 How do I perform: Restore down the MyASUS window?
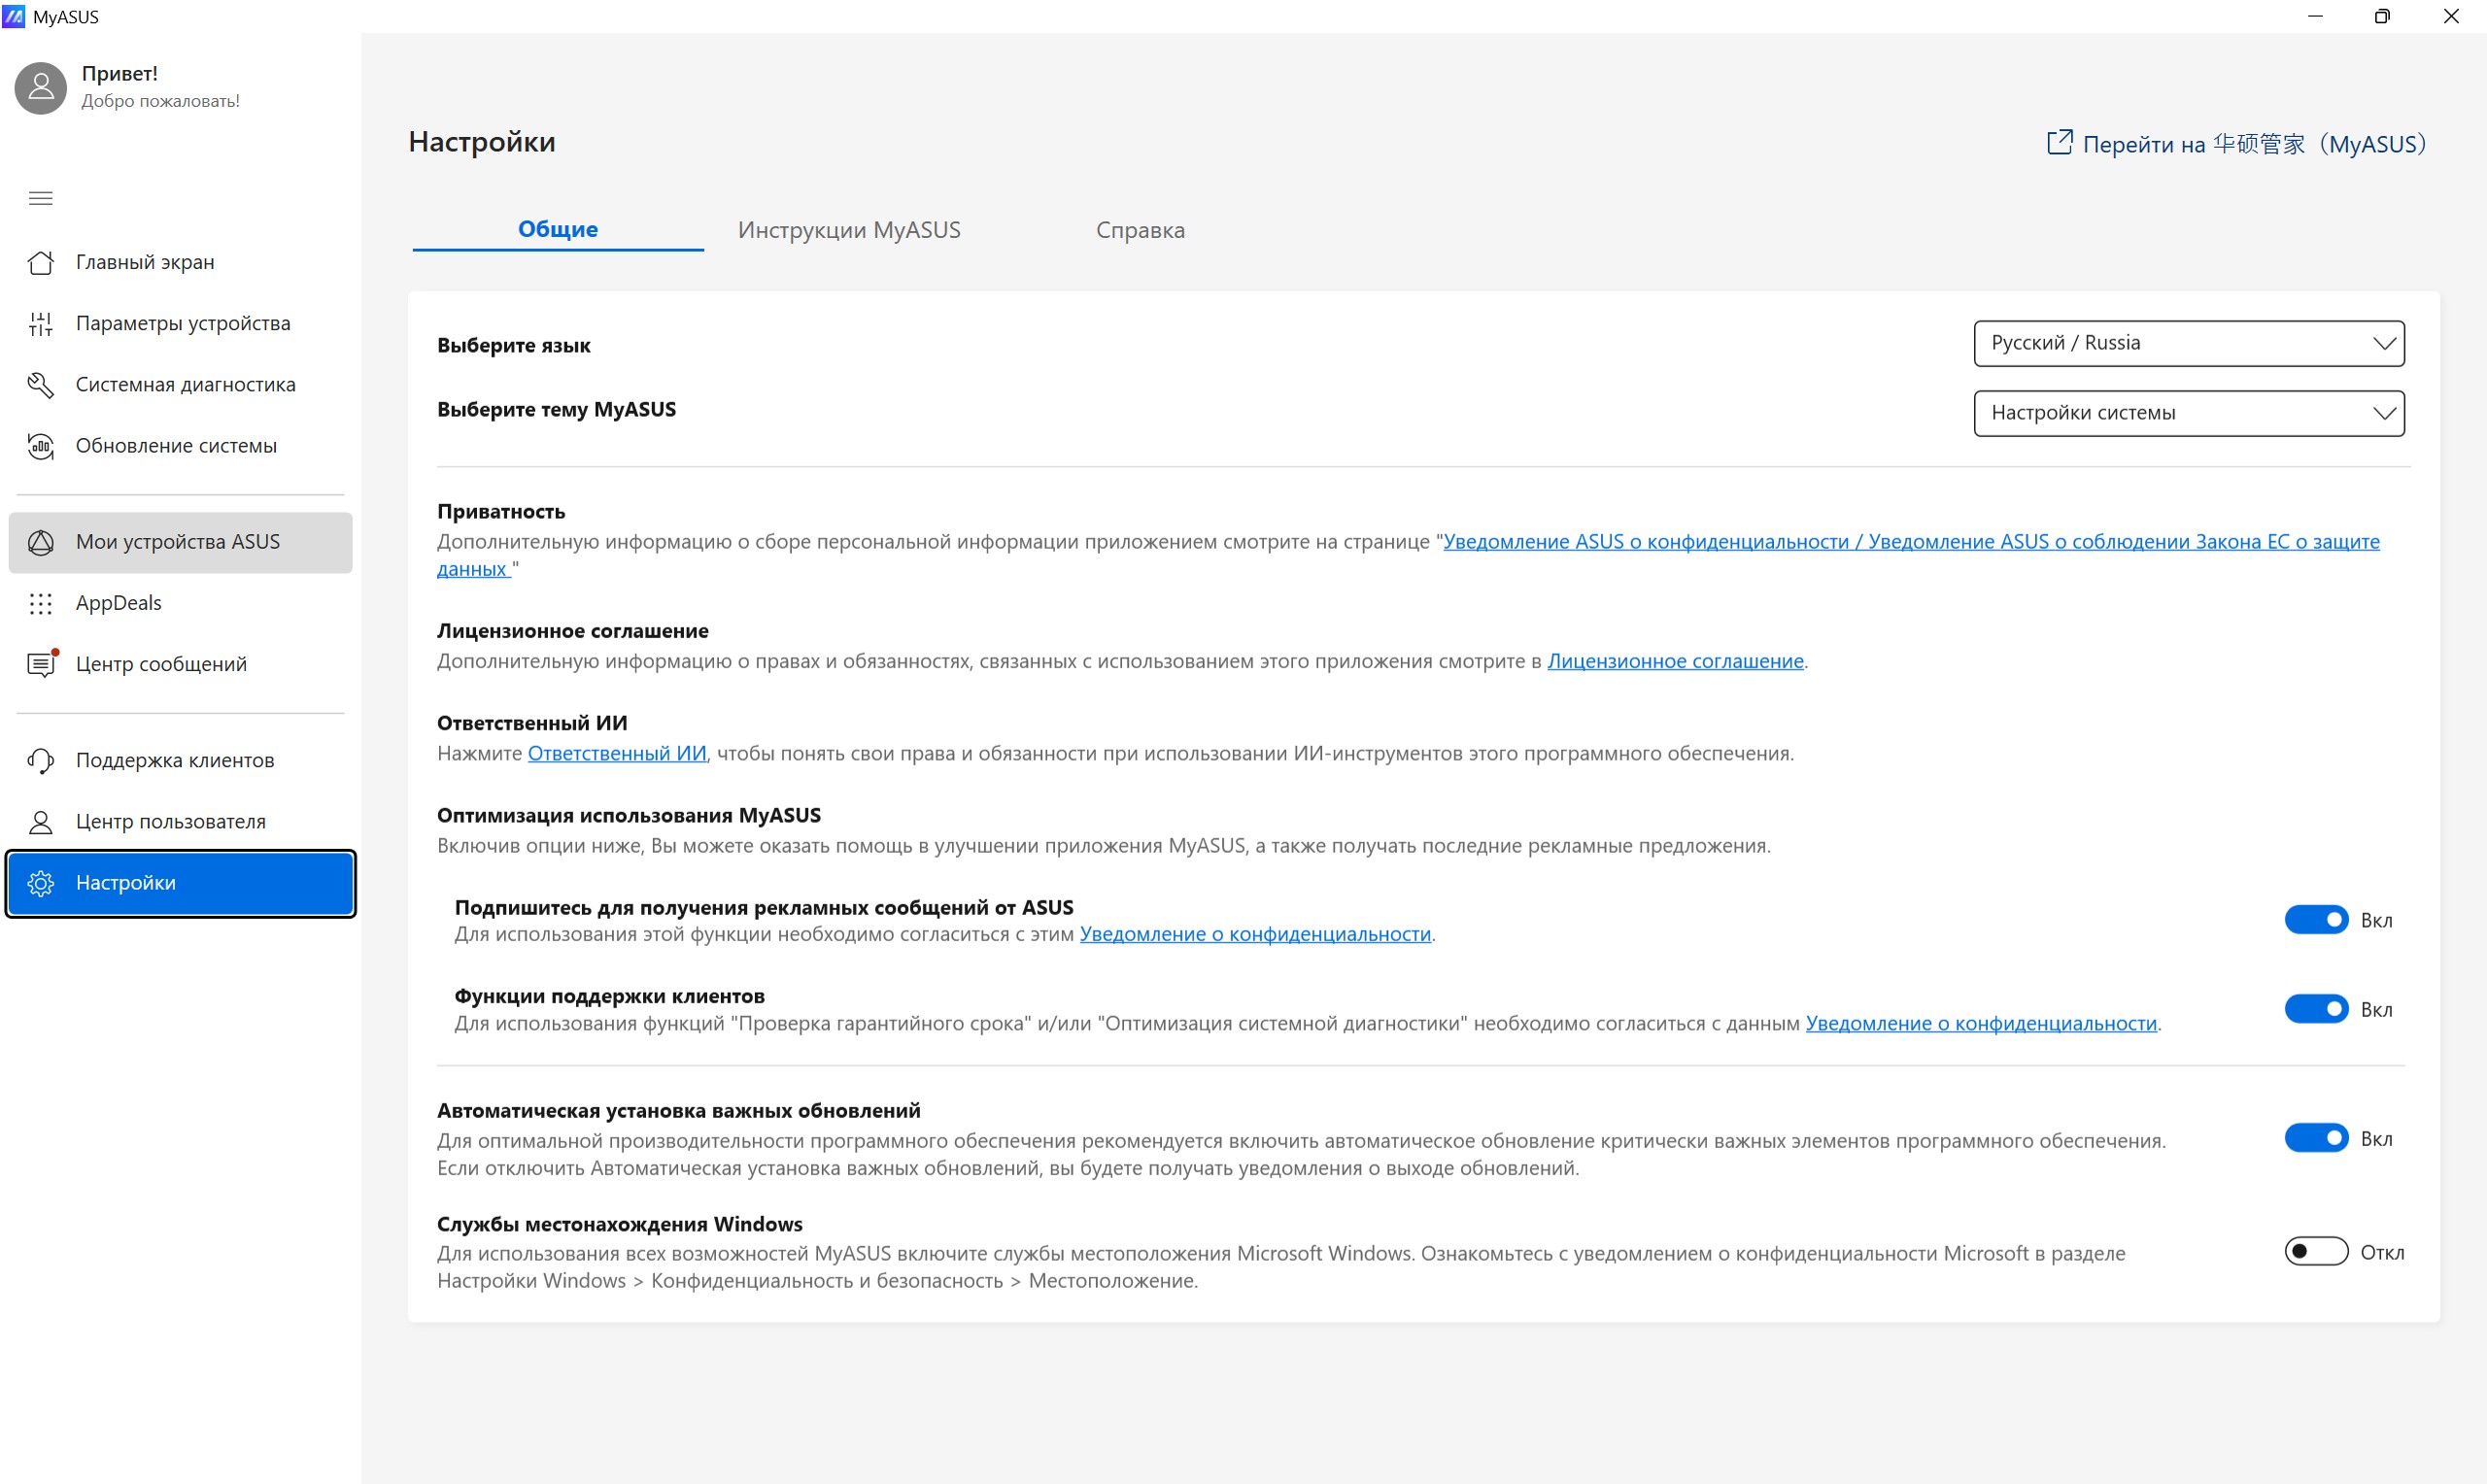[2383, 16]
